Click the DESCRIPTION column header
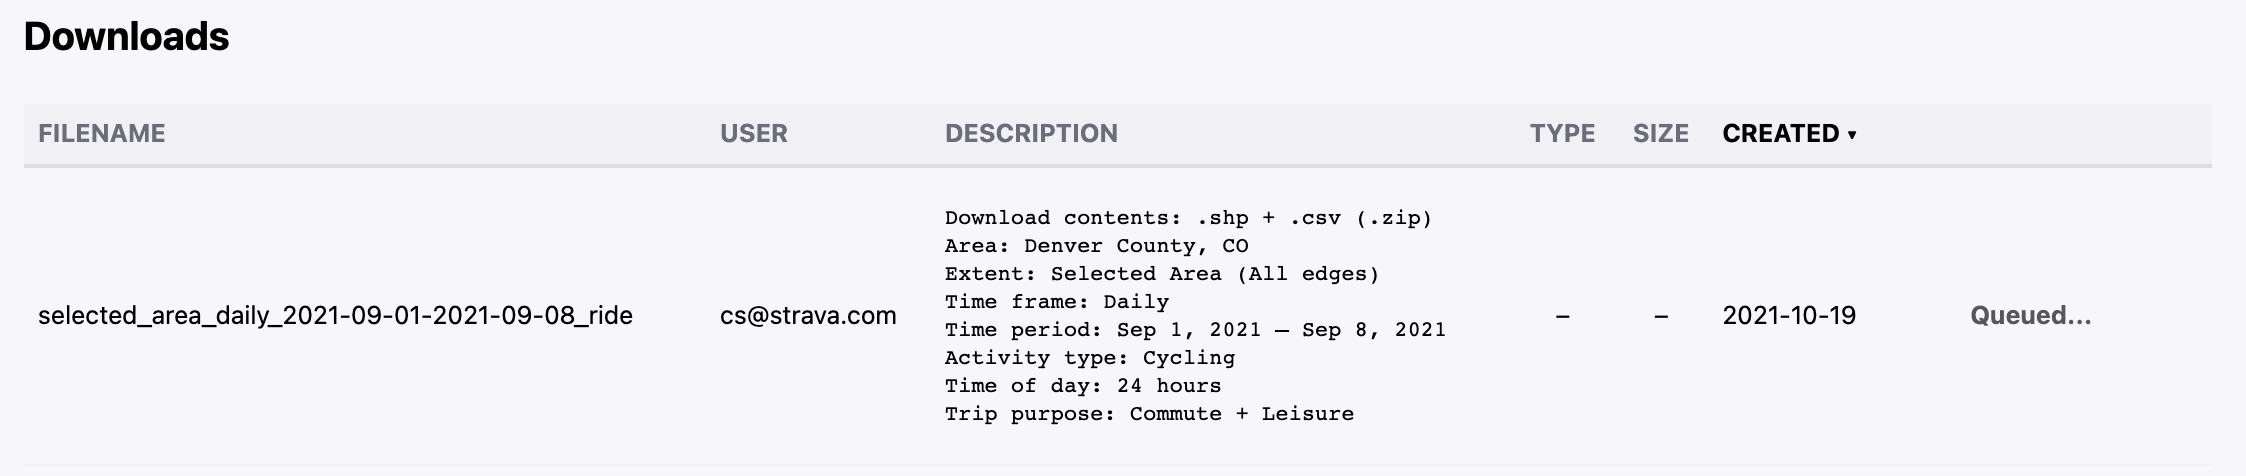Screen dimensions: 2246x476 point(1031,133)
